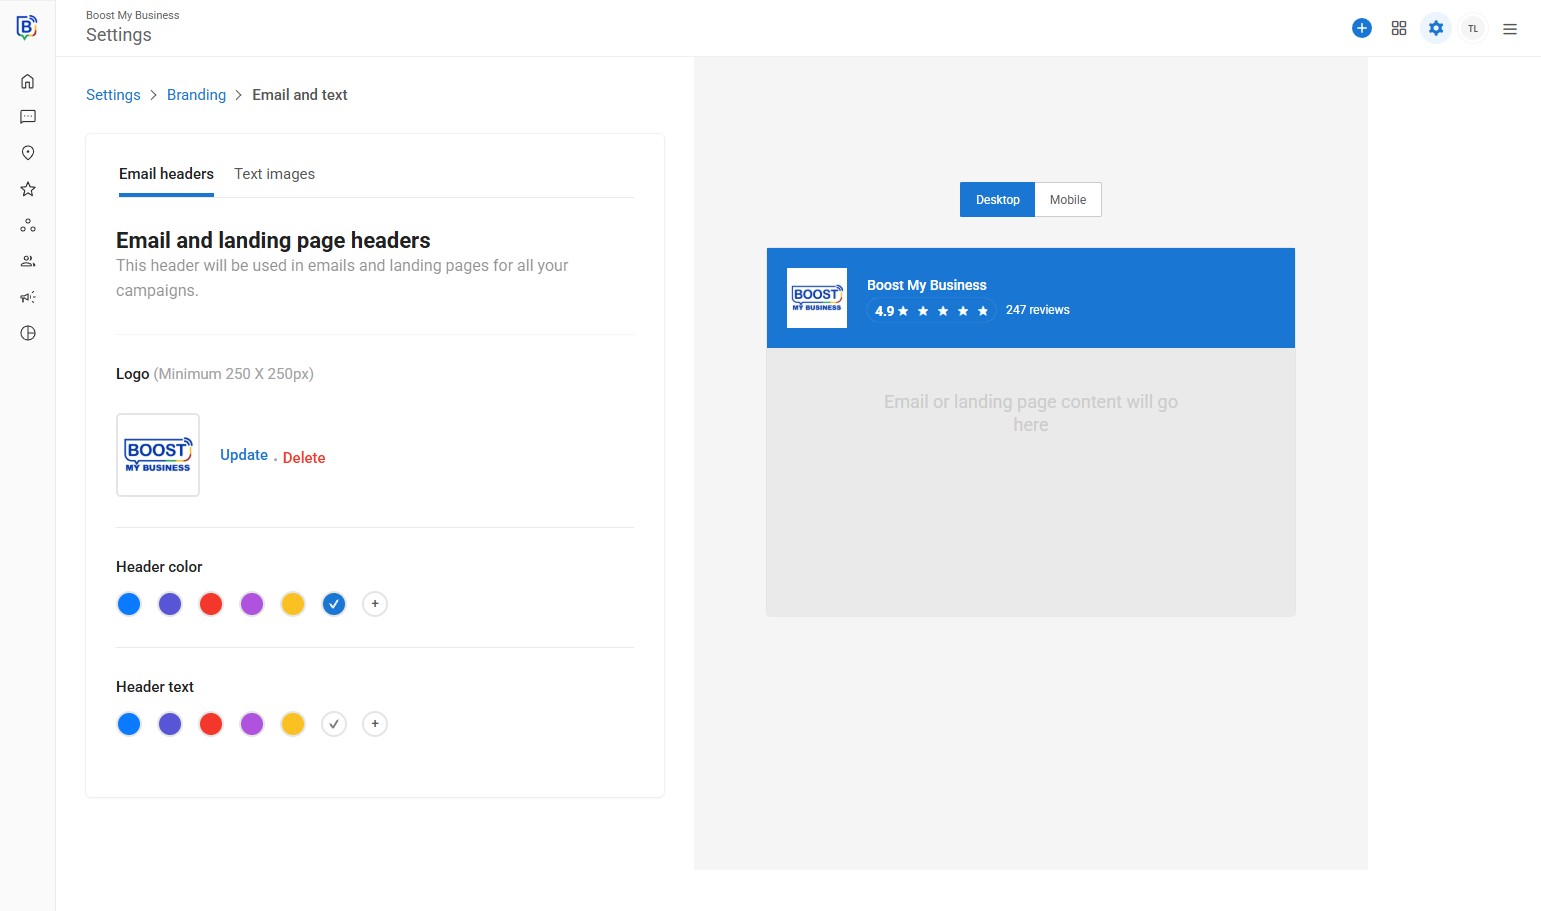The width and height of the screenshot is (1541, 911).
Task: Select the checked blue header color
Action: pos(334,604)
